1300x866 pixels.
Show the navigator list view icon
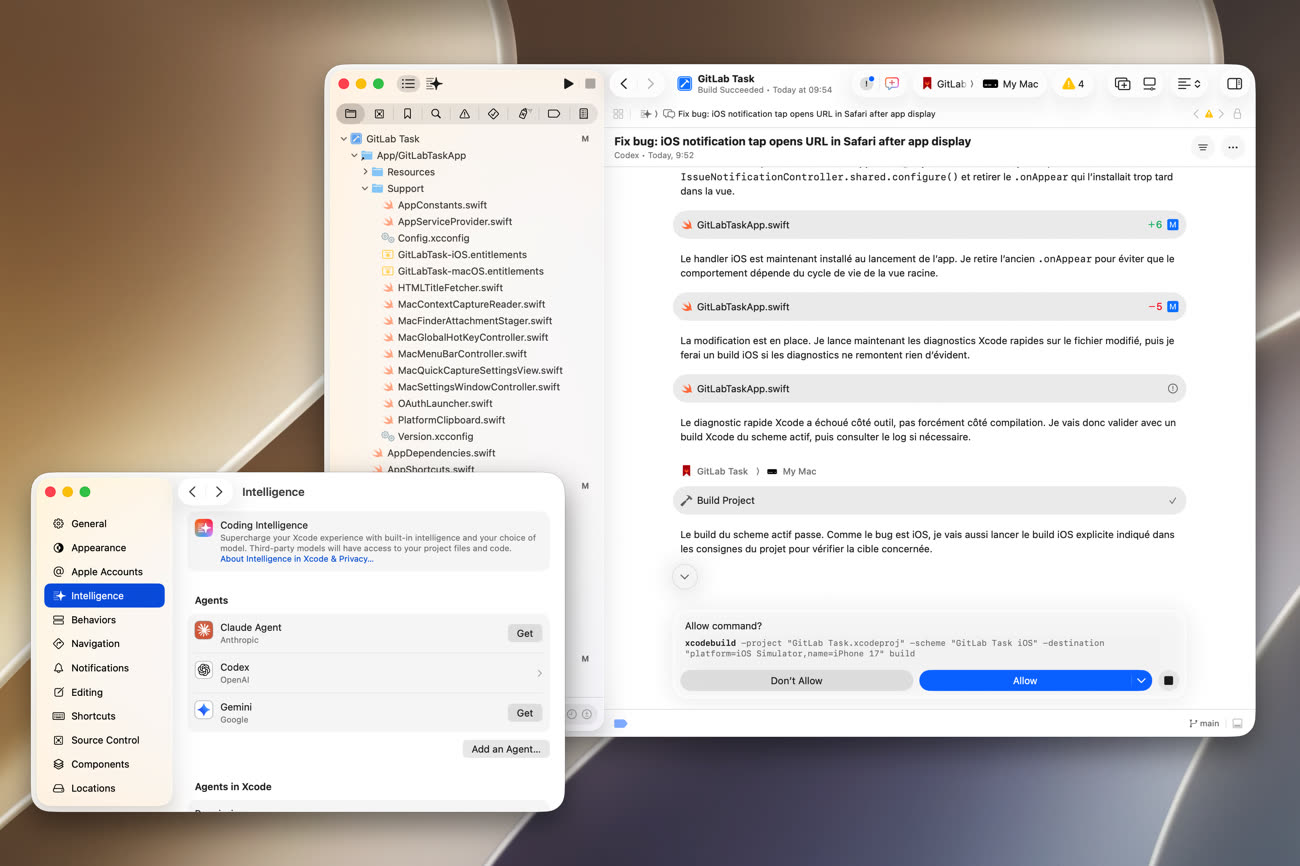408,84
